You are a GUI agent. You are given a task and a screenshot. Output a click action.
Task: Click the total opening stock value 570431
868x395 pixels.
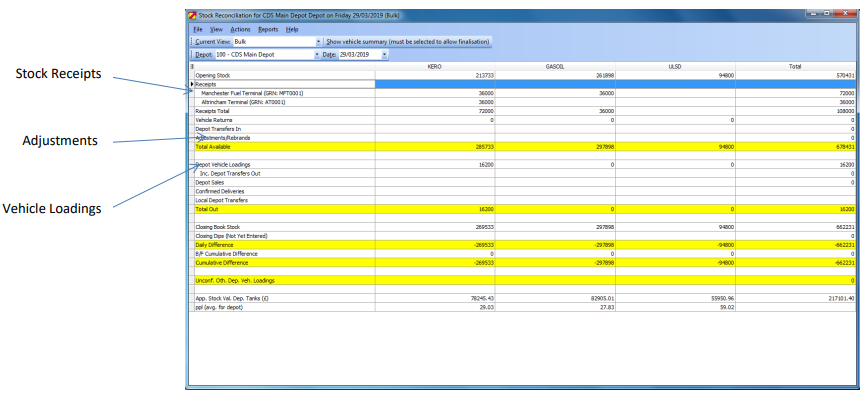click(845, 75)
